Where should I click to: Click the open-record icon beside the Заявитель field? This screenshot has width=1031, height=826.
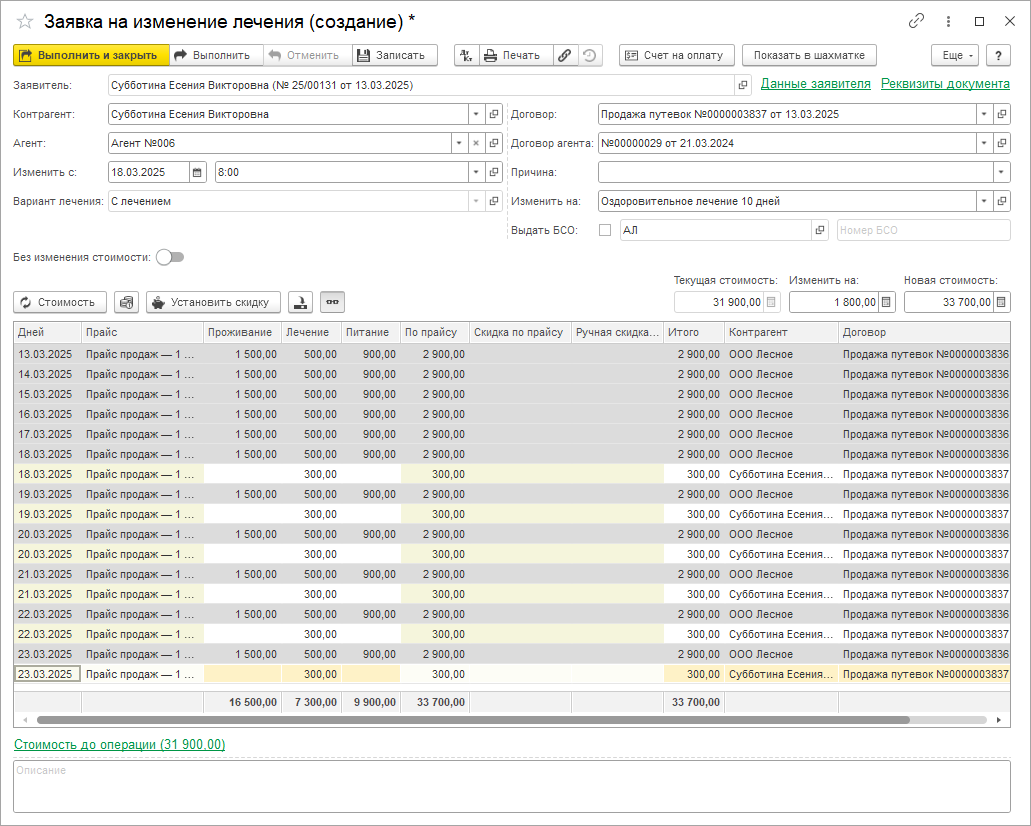tap(743, 85)
